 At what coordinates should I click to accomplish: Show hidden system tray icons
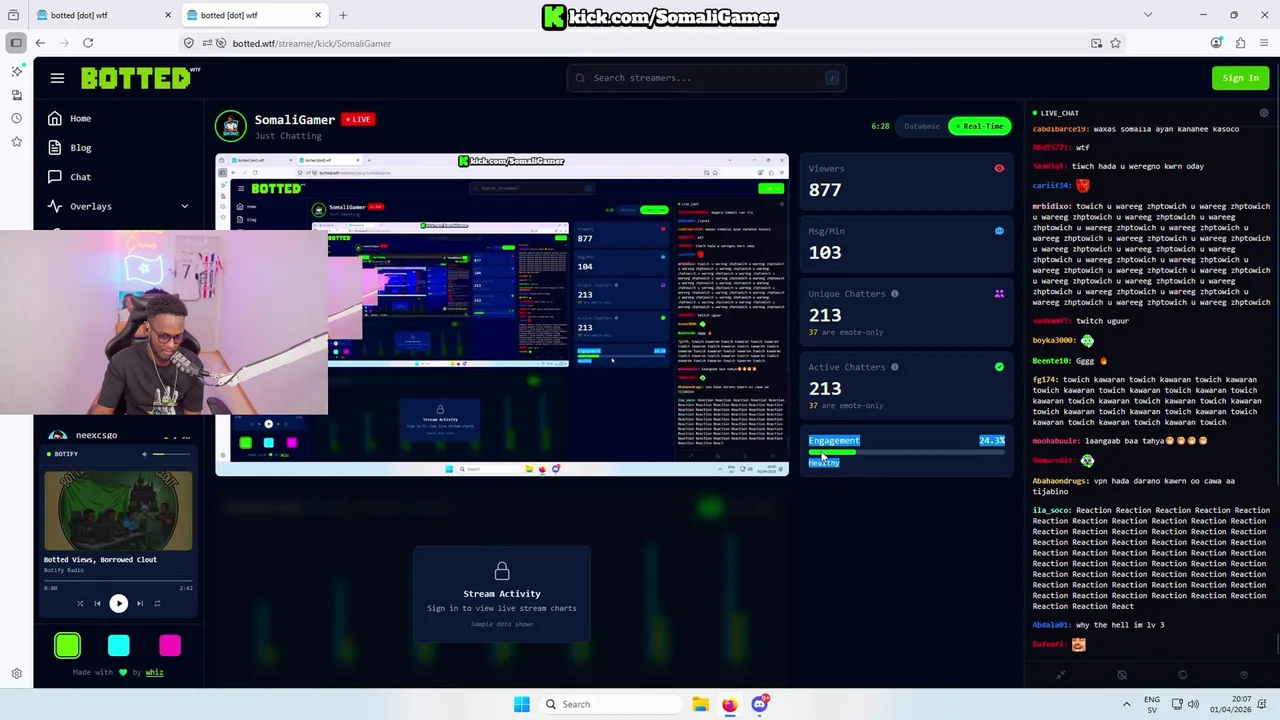click(1126, 704)
